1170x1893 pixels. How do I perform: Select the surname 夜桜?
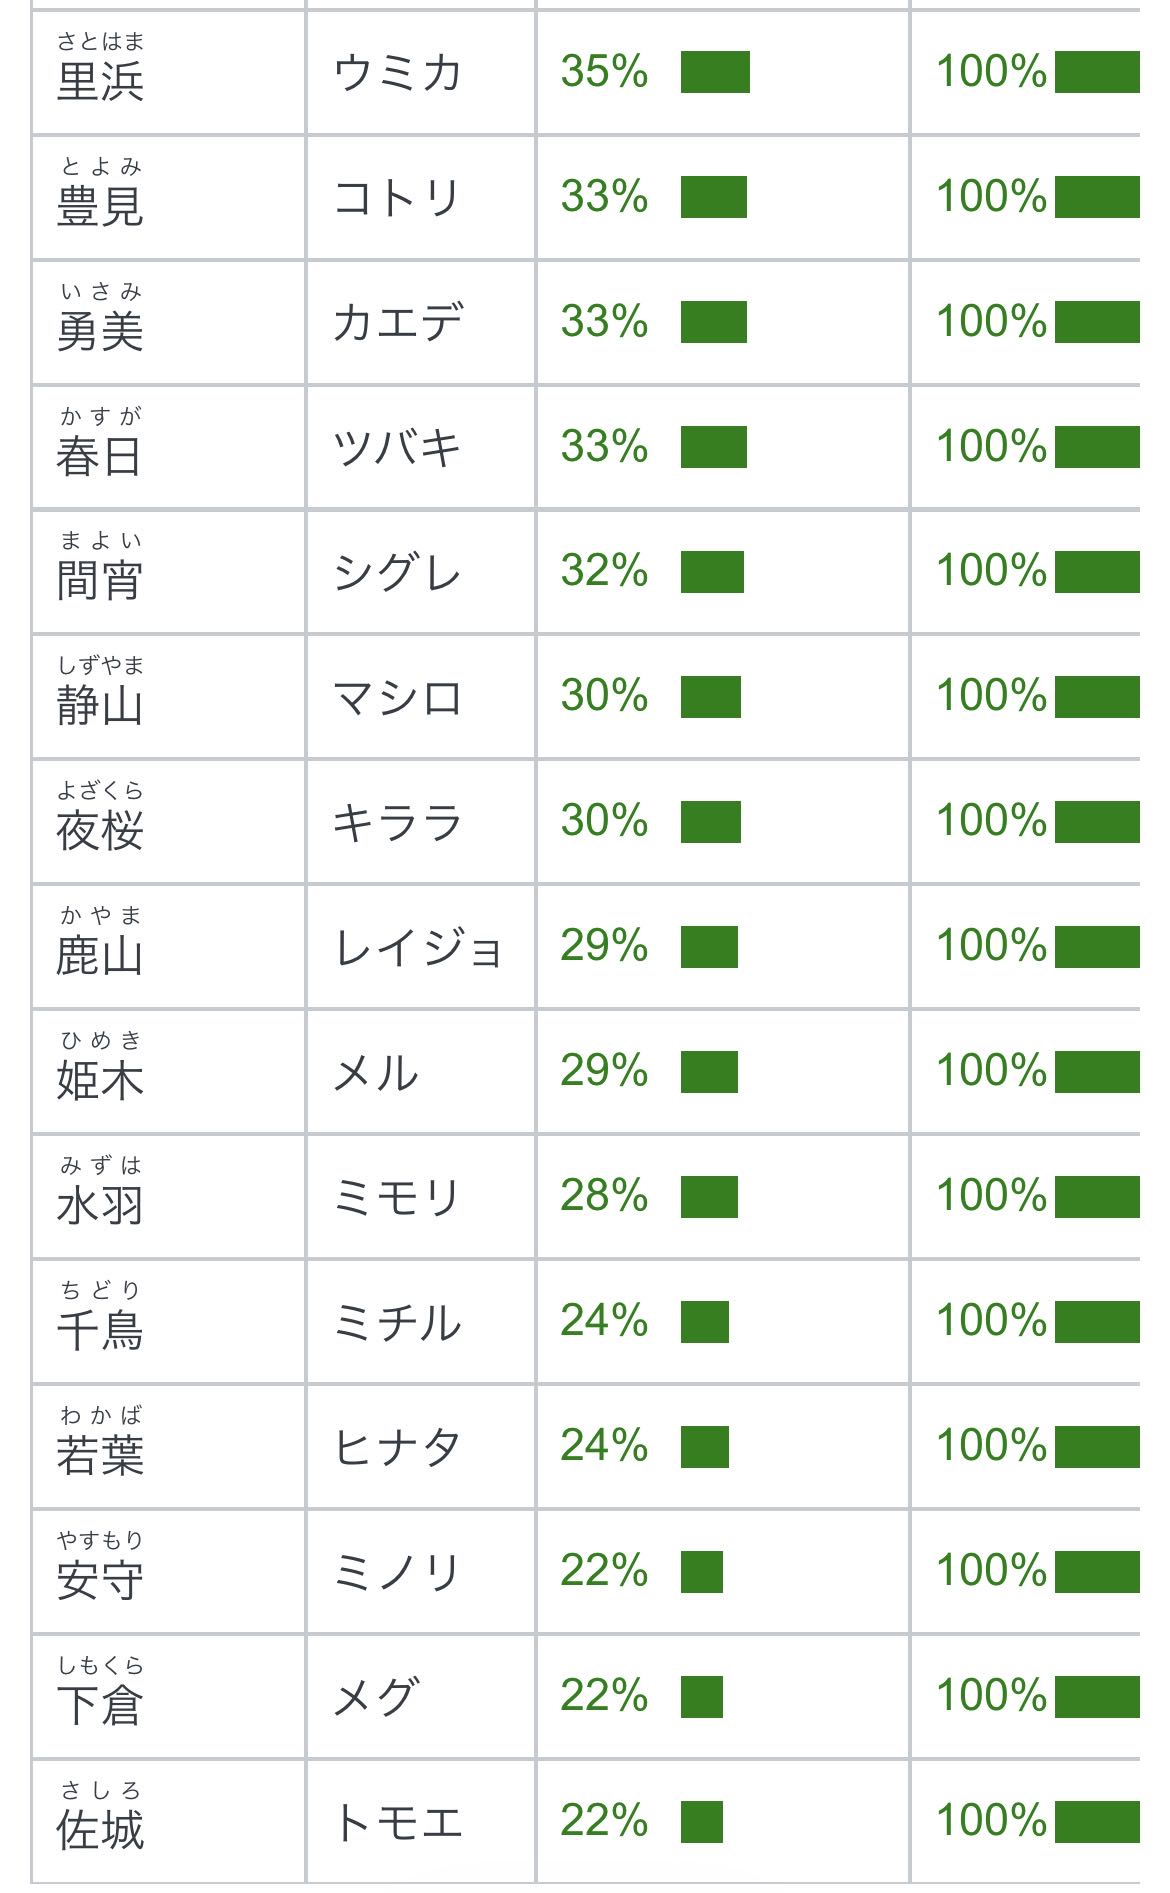pos(100,831)
